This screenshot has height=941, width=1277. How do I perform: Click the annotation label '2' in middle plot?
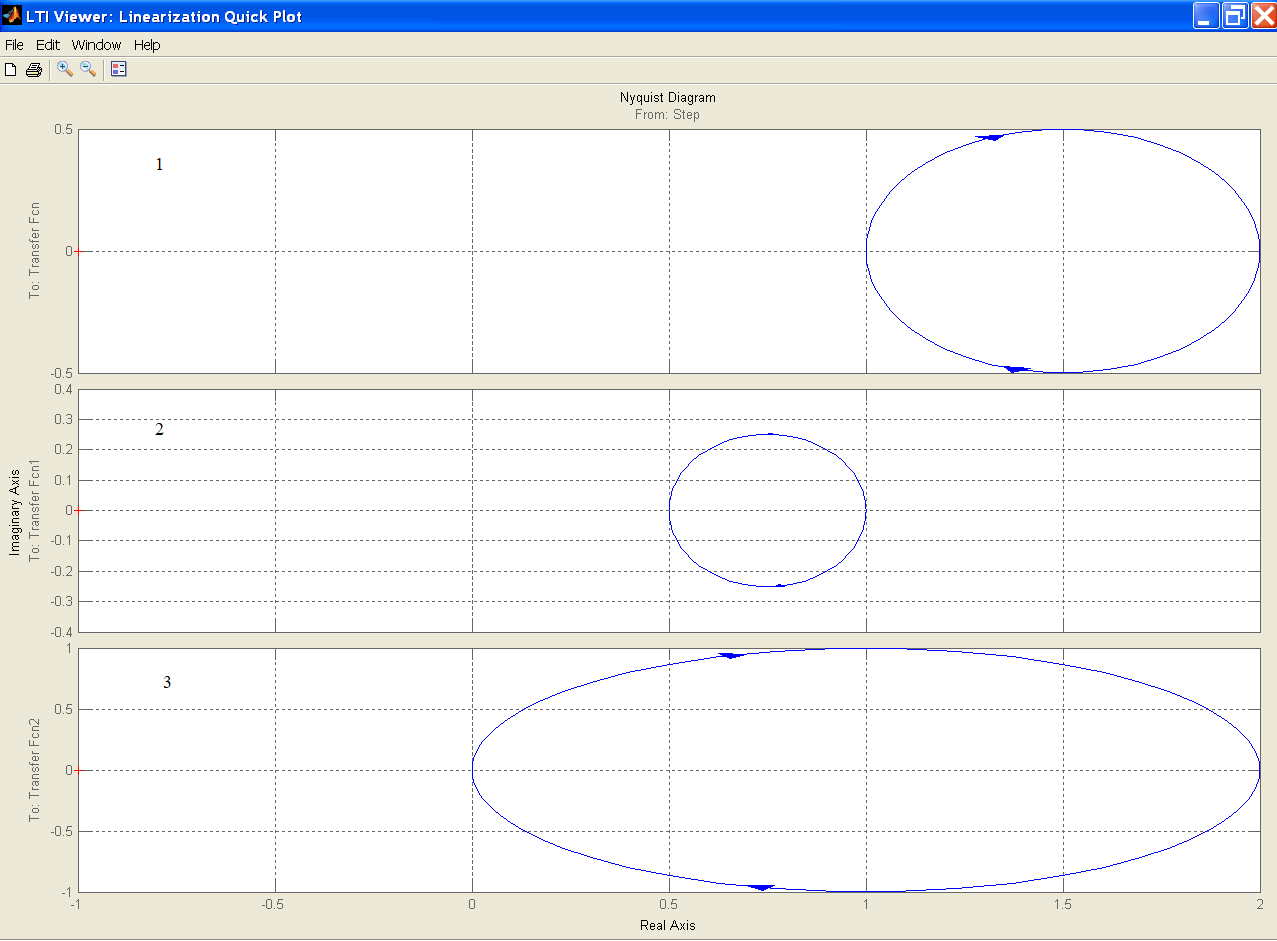(159, 430)
